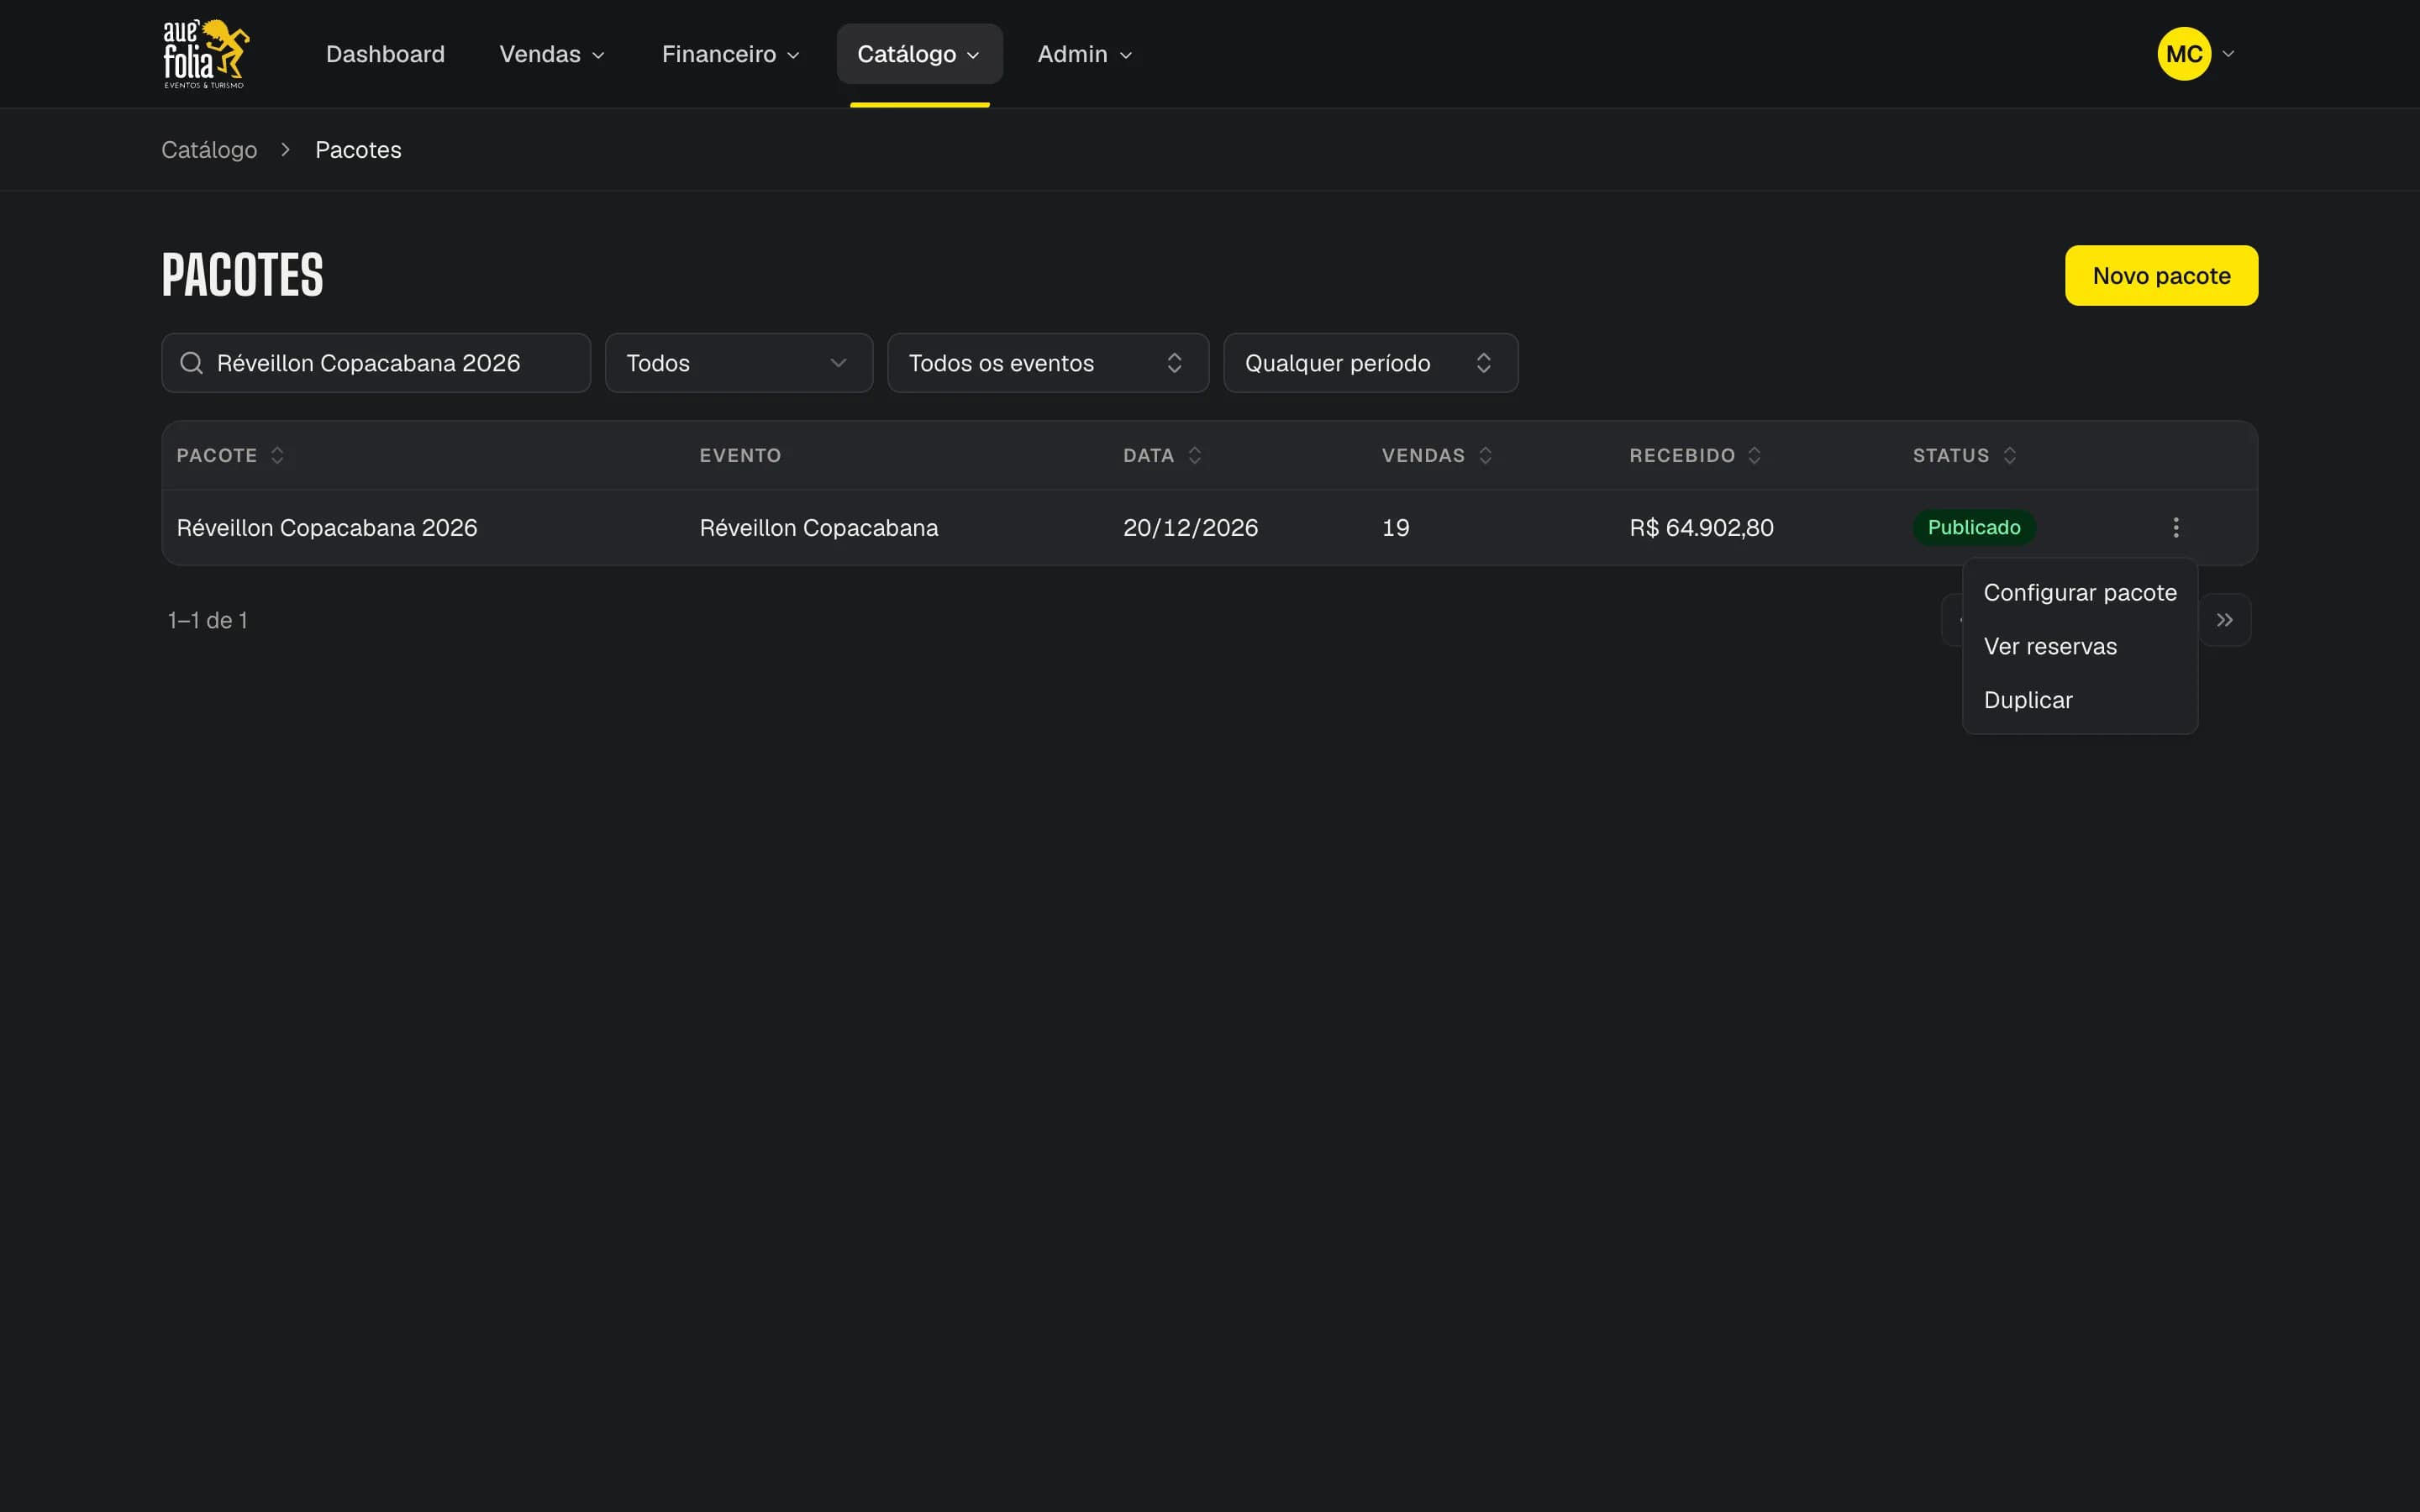Sort table by Vendas column
Screen dimensions: 2420x1512
[x=1437, y=456]
